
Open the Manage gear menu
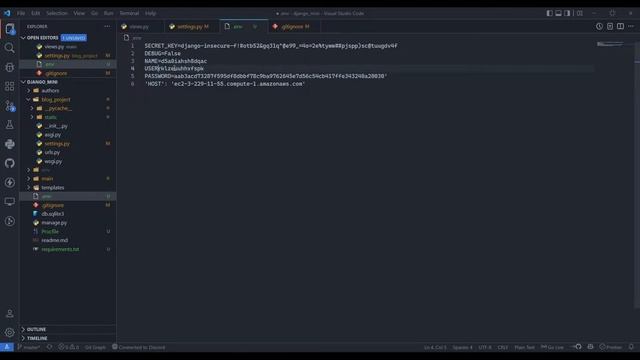[10, 333]
